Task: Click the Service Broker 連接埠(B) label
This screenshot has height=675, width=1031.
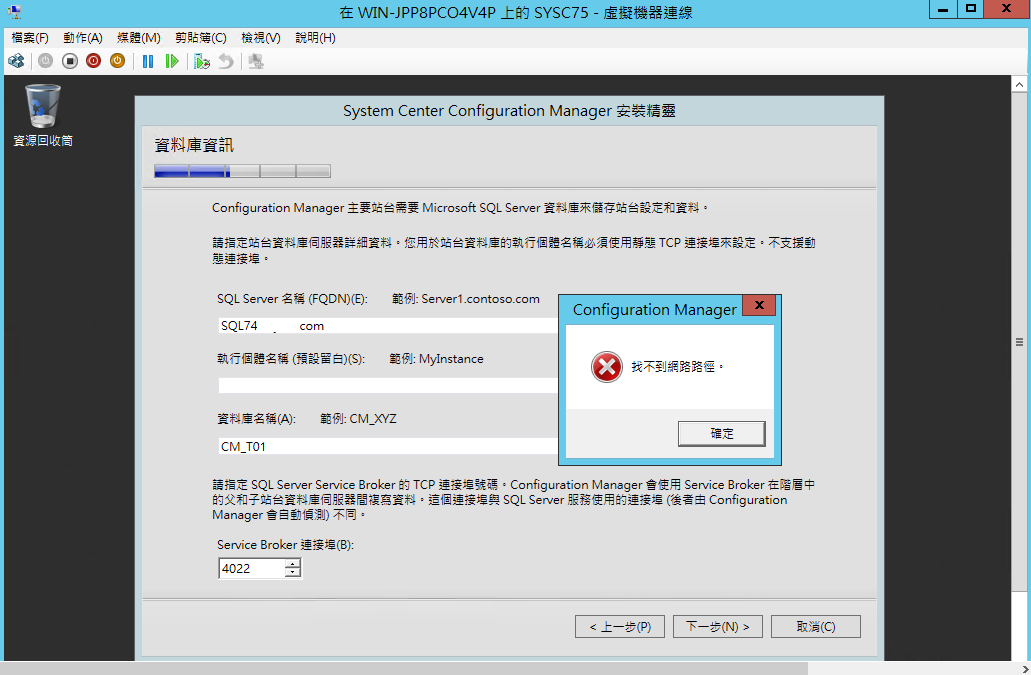Action: (x=285, y=545)
